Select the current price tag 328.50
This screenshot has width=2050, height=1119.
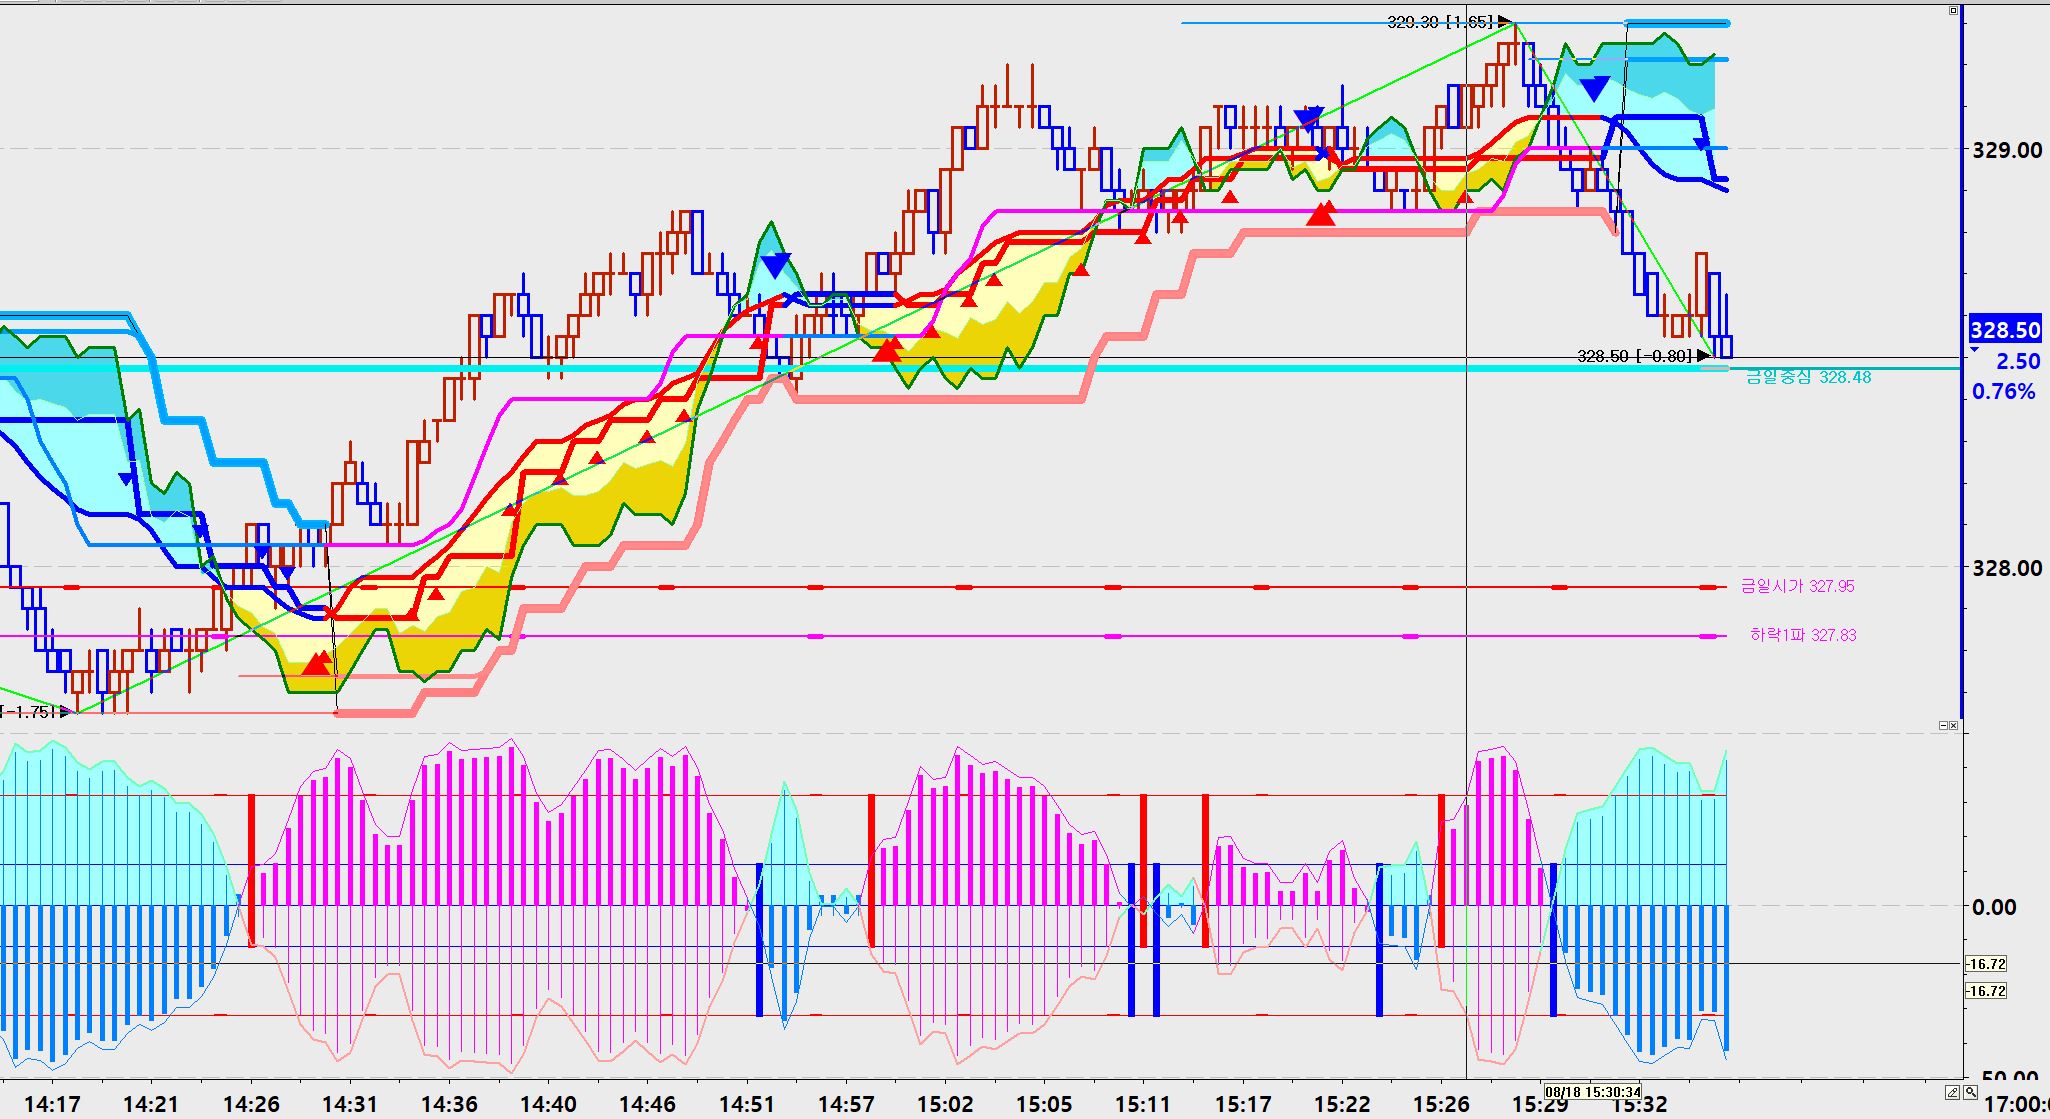[x=2004, y=330]
